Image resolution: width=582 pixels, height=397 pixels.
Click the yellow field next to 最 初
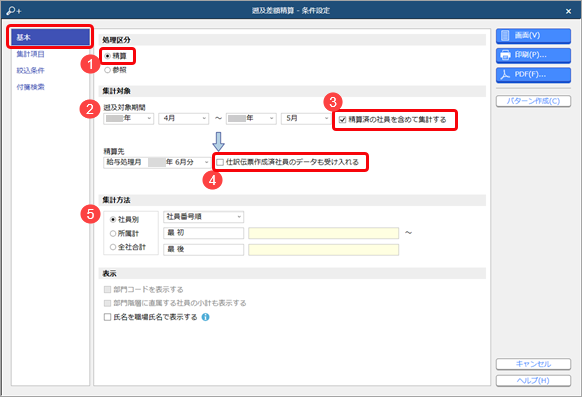pos(324,233)
